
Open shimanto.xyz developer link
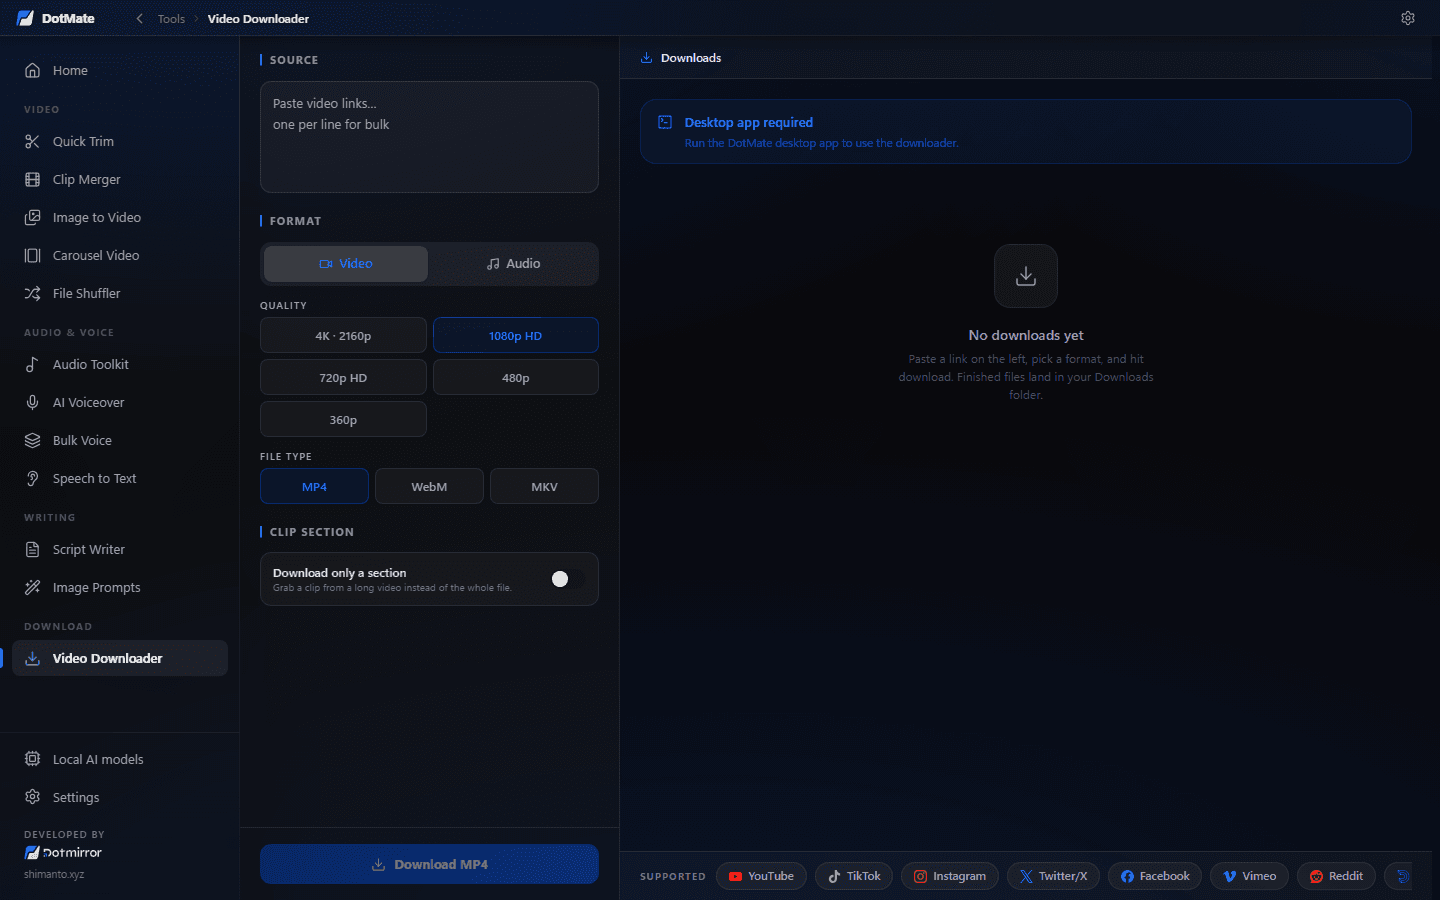[54, 874]
